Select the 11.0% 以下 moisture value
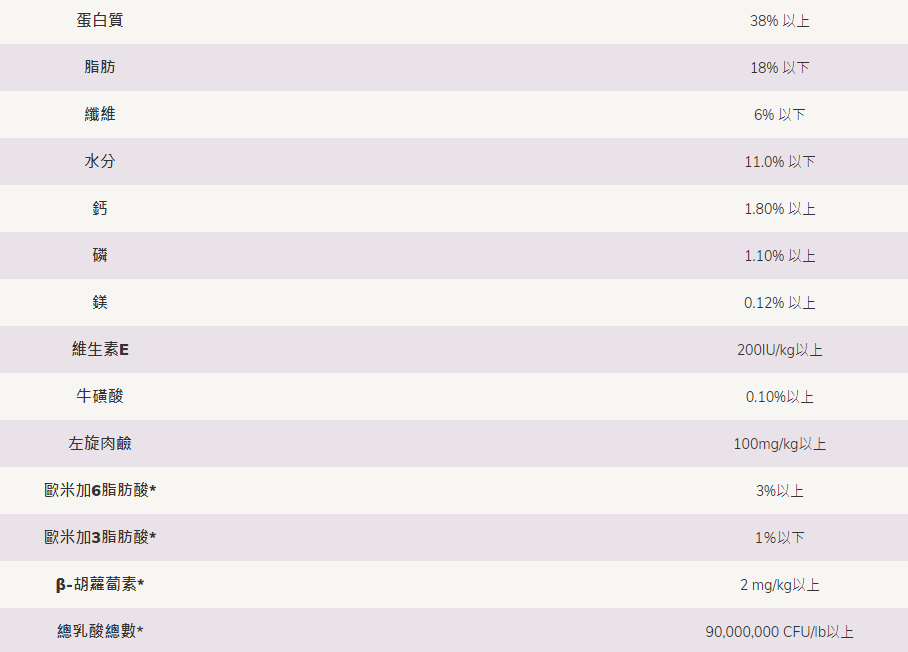 click(779, 162)
